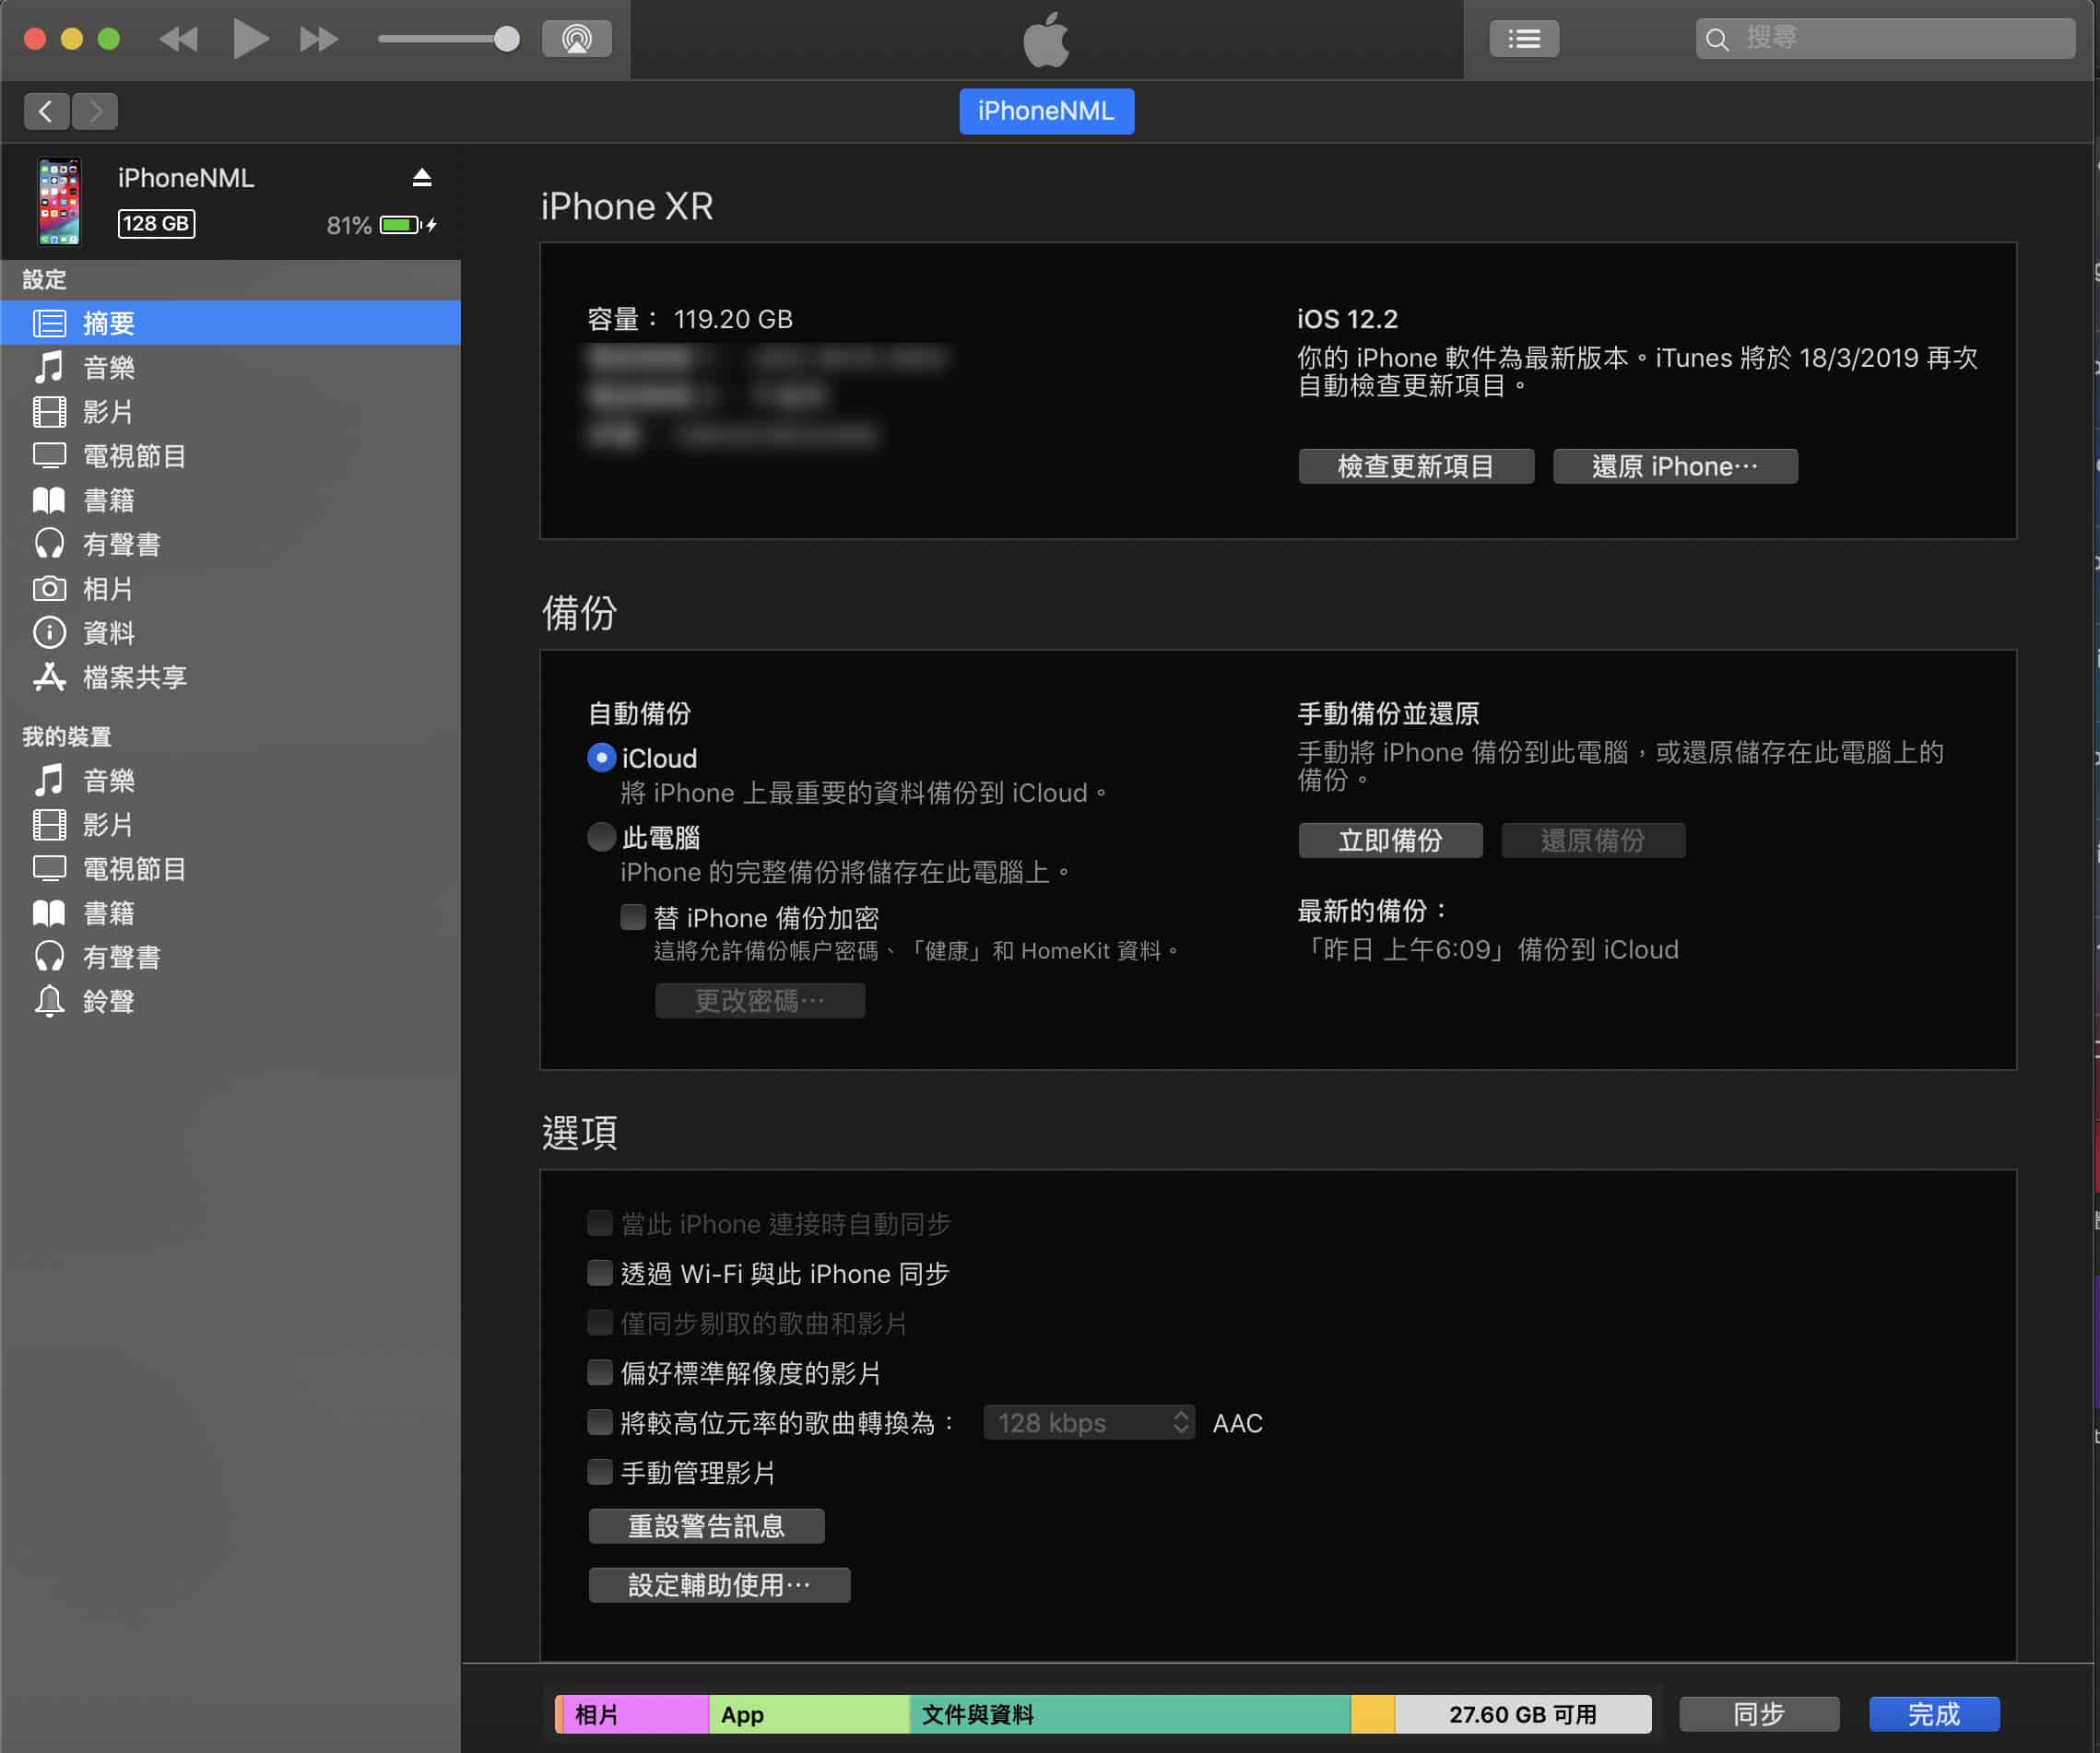Select the iCloud backup radio button
The image size is (2100, 1753).
click(601, 758)
